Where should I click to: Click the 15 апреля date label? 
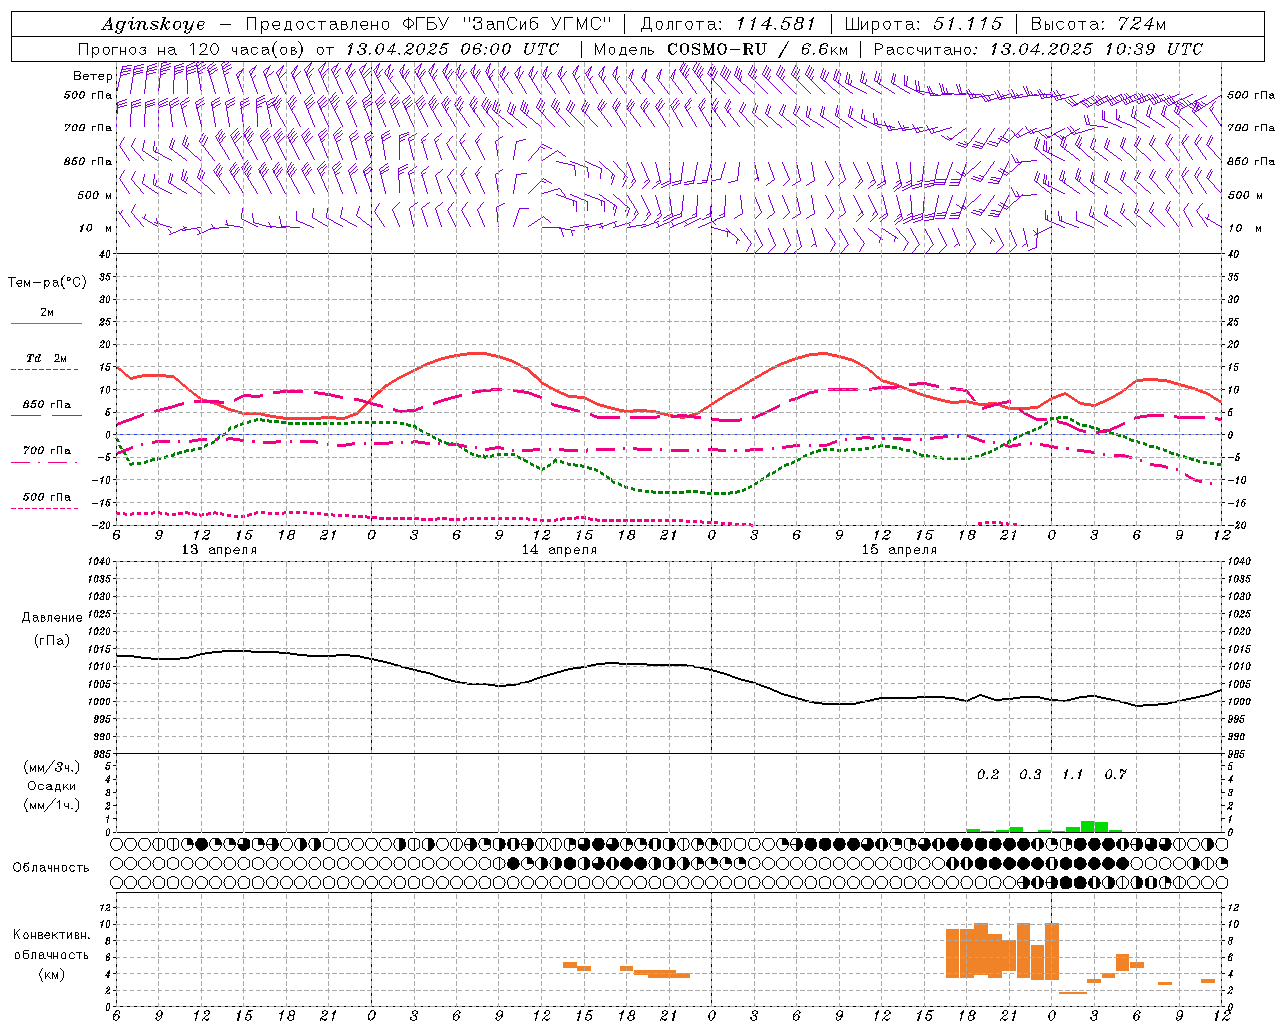click(x=899, y=550)
